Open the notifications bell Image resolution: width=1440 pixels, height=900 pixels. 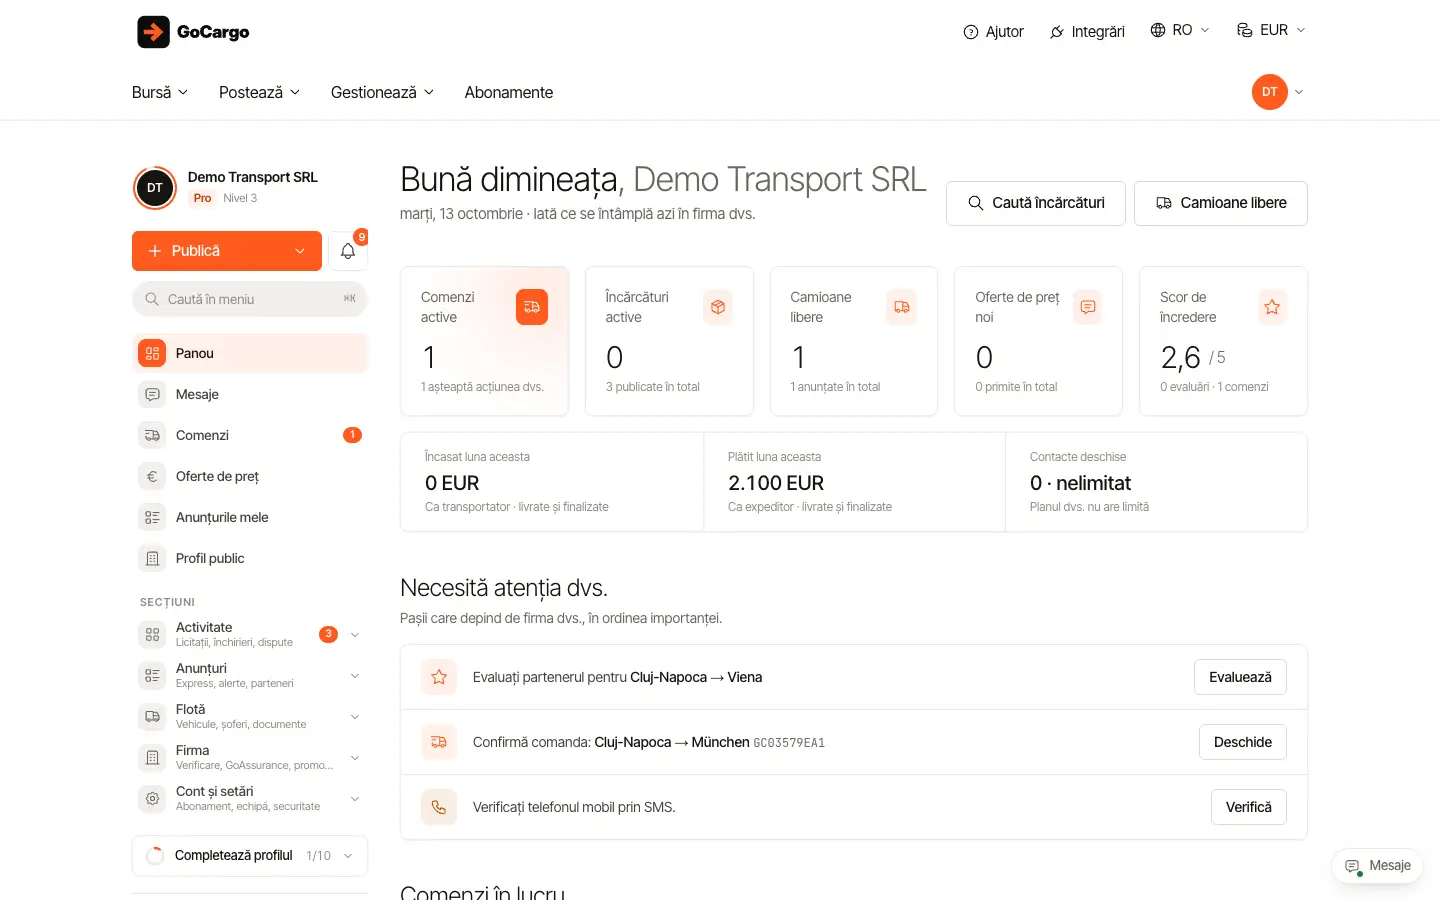click(348, 251)
